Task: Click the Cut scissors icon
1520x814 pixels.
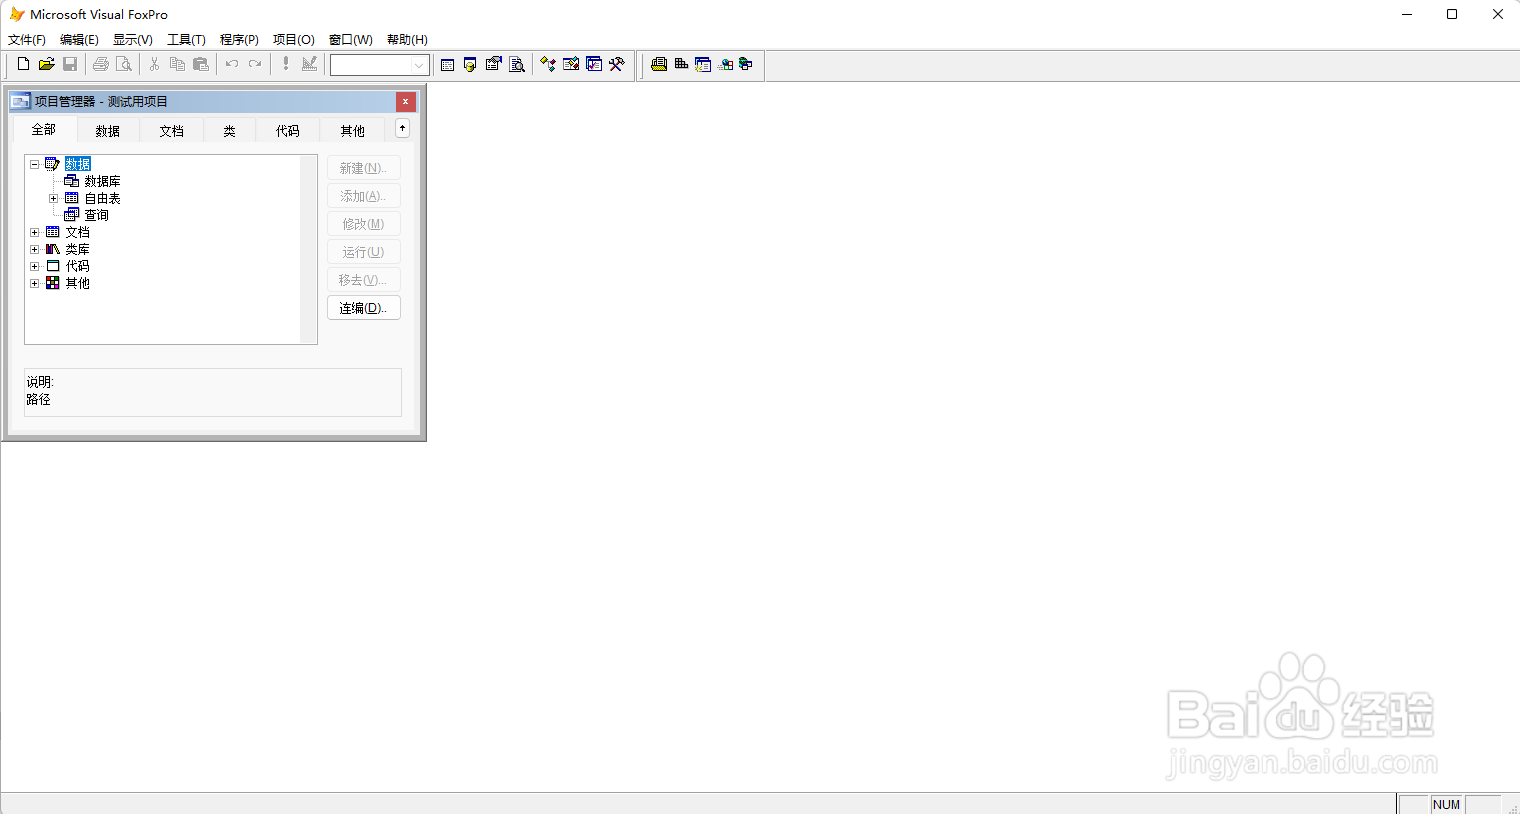Action: pos(154,64)
